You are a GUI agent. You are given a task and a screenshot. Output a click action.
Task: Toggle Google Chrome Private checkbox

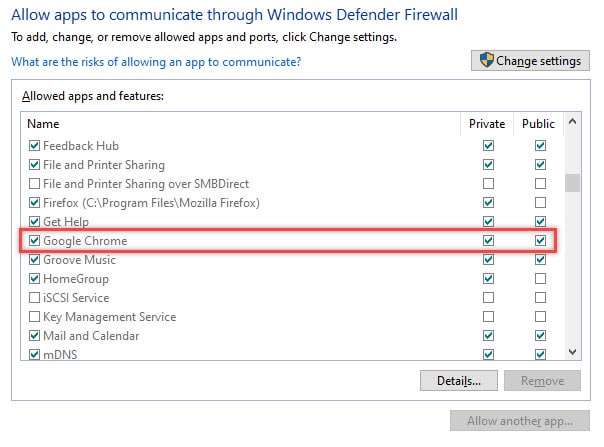point(488,241)
